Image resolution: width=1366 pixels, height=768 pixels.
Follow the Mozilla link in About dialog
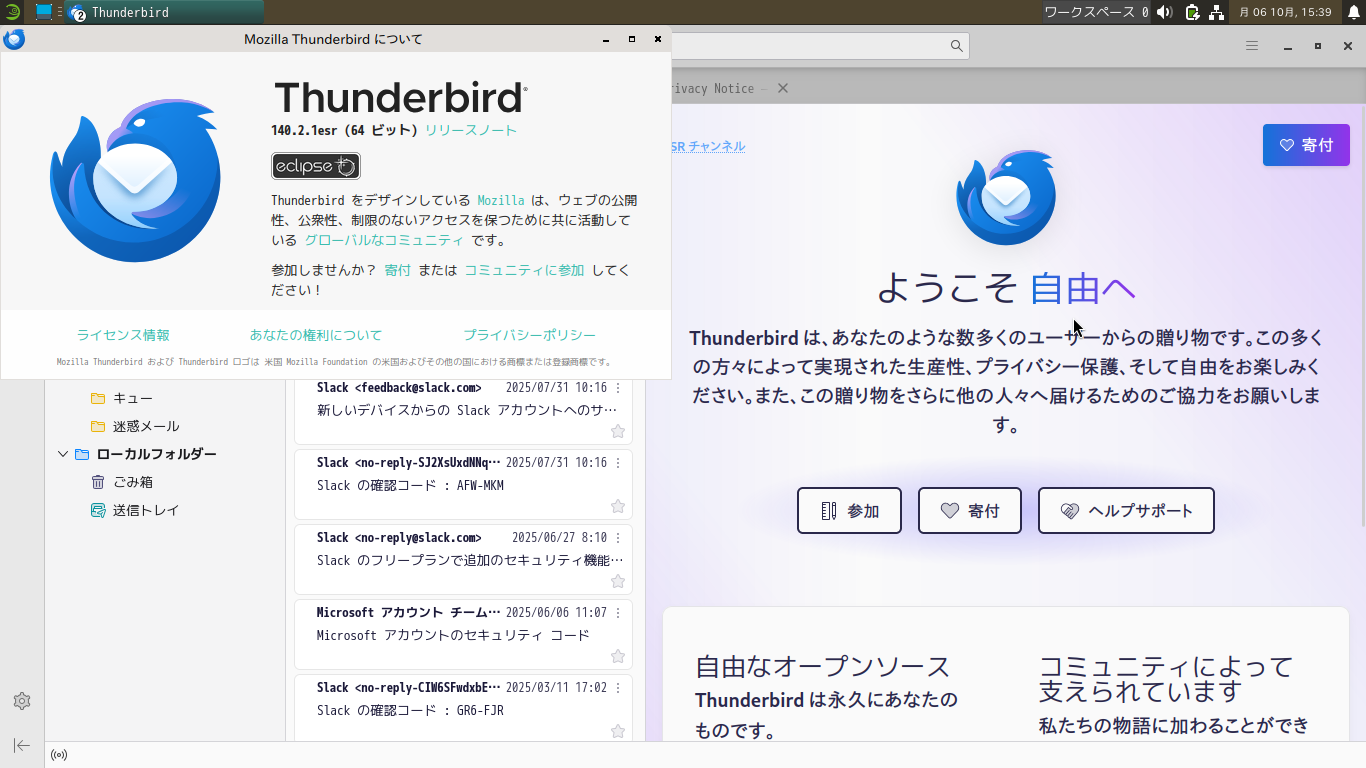click(x=501, y=200)
